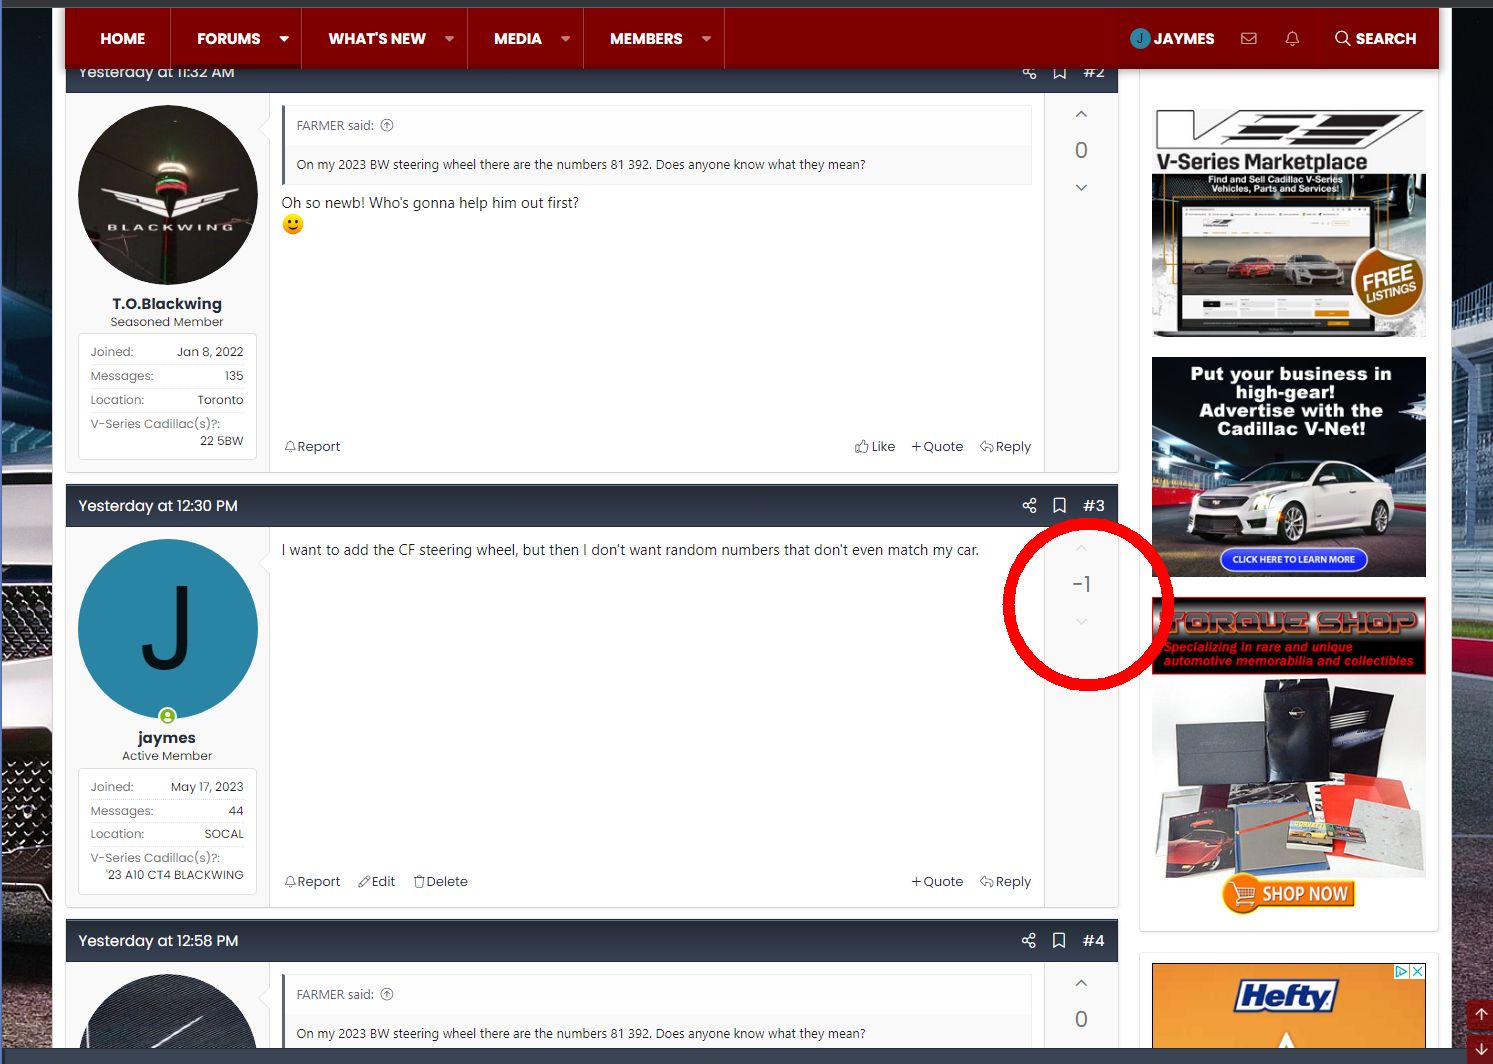Edit jaymes's post #3
This screenshot has height=1064, width=1493.
pyautogui.click(x=377, y=882)
